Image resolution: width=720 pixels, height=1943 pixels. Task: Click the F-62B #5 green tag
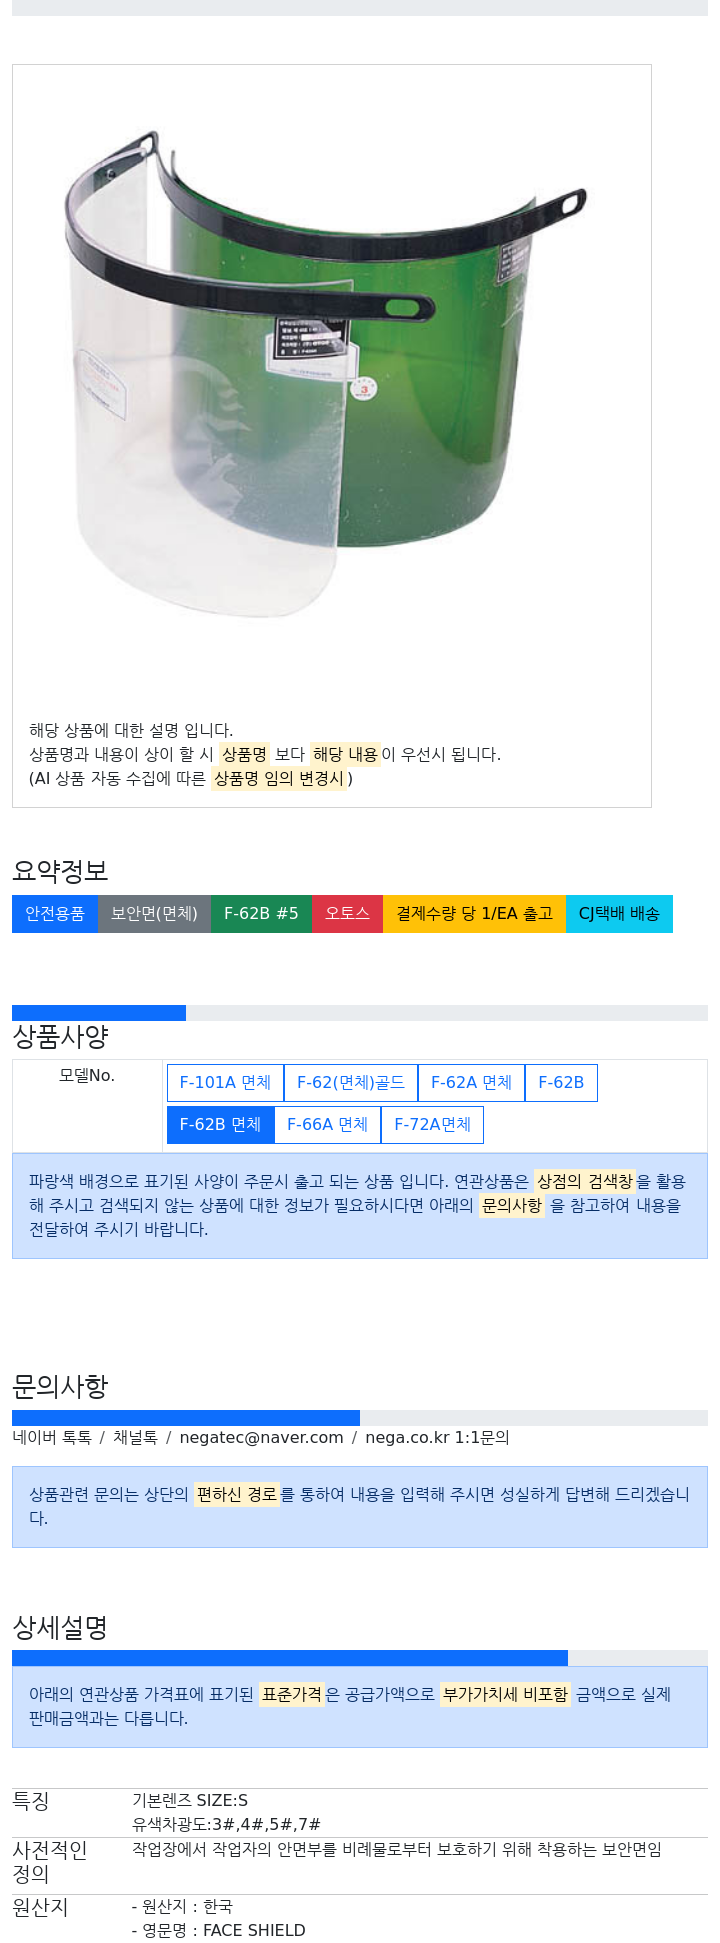tap(261, 914)
